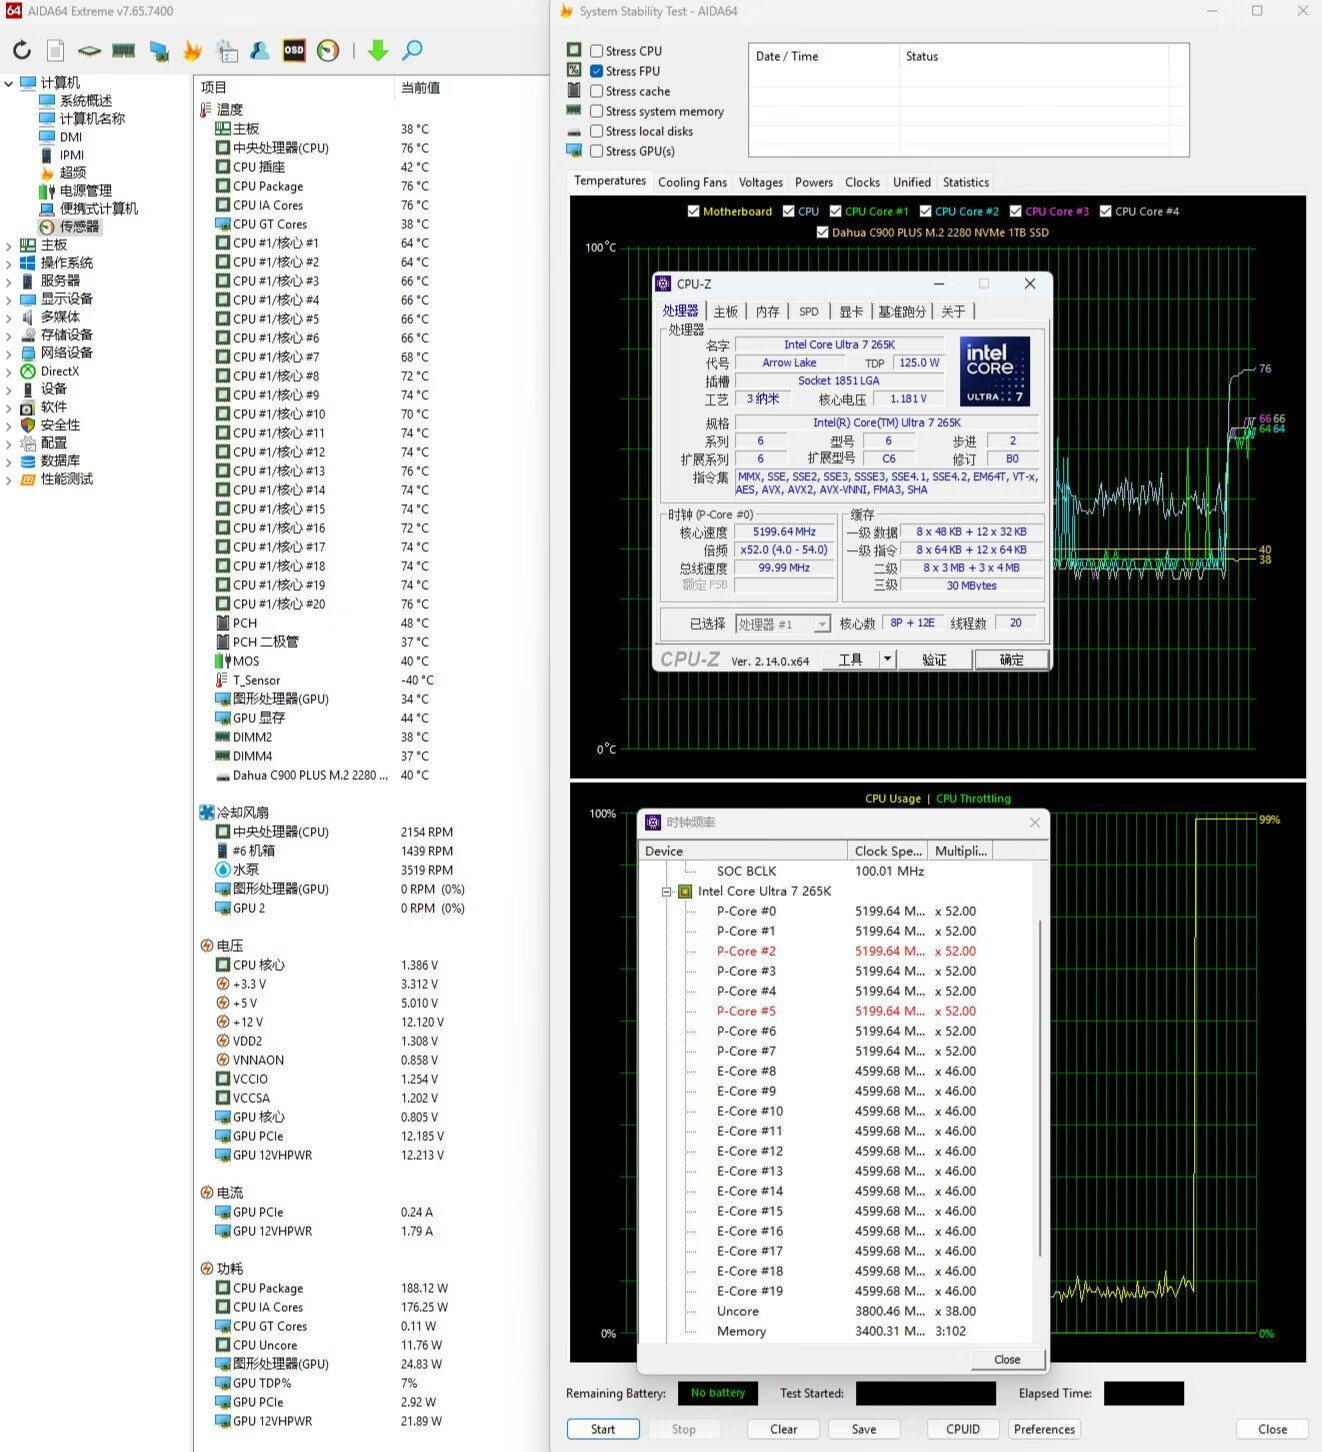Click the 当前值 column header in AIDA64

click(420, 88)
